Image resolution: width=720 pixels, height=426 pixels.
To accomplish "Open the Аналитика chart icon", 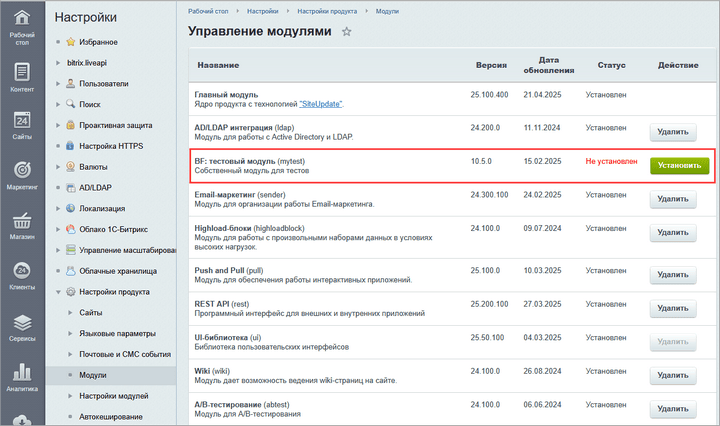I will (22, 372).
